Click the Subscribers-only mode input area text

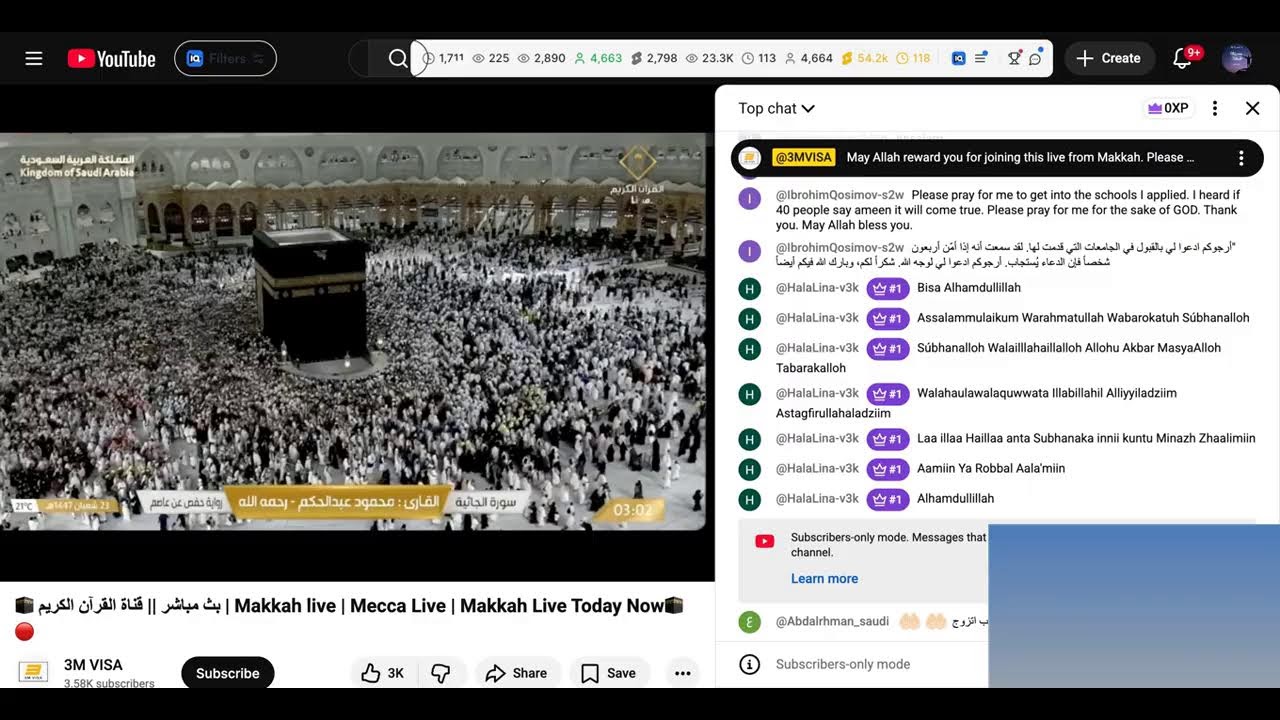(843, 664)
